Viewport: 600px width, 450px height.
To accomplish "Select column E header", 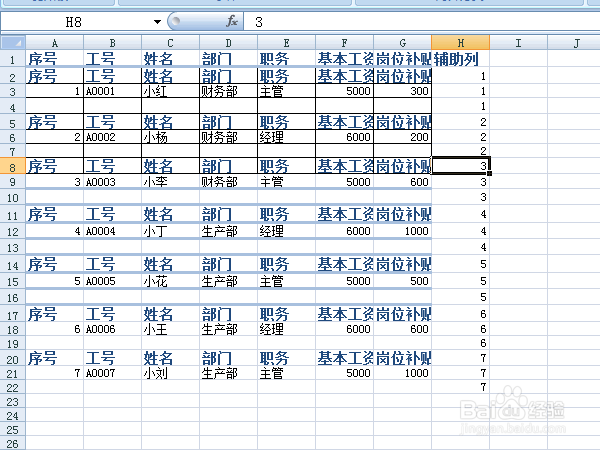I will pos(287,42).
